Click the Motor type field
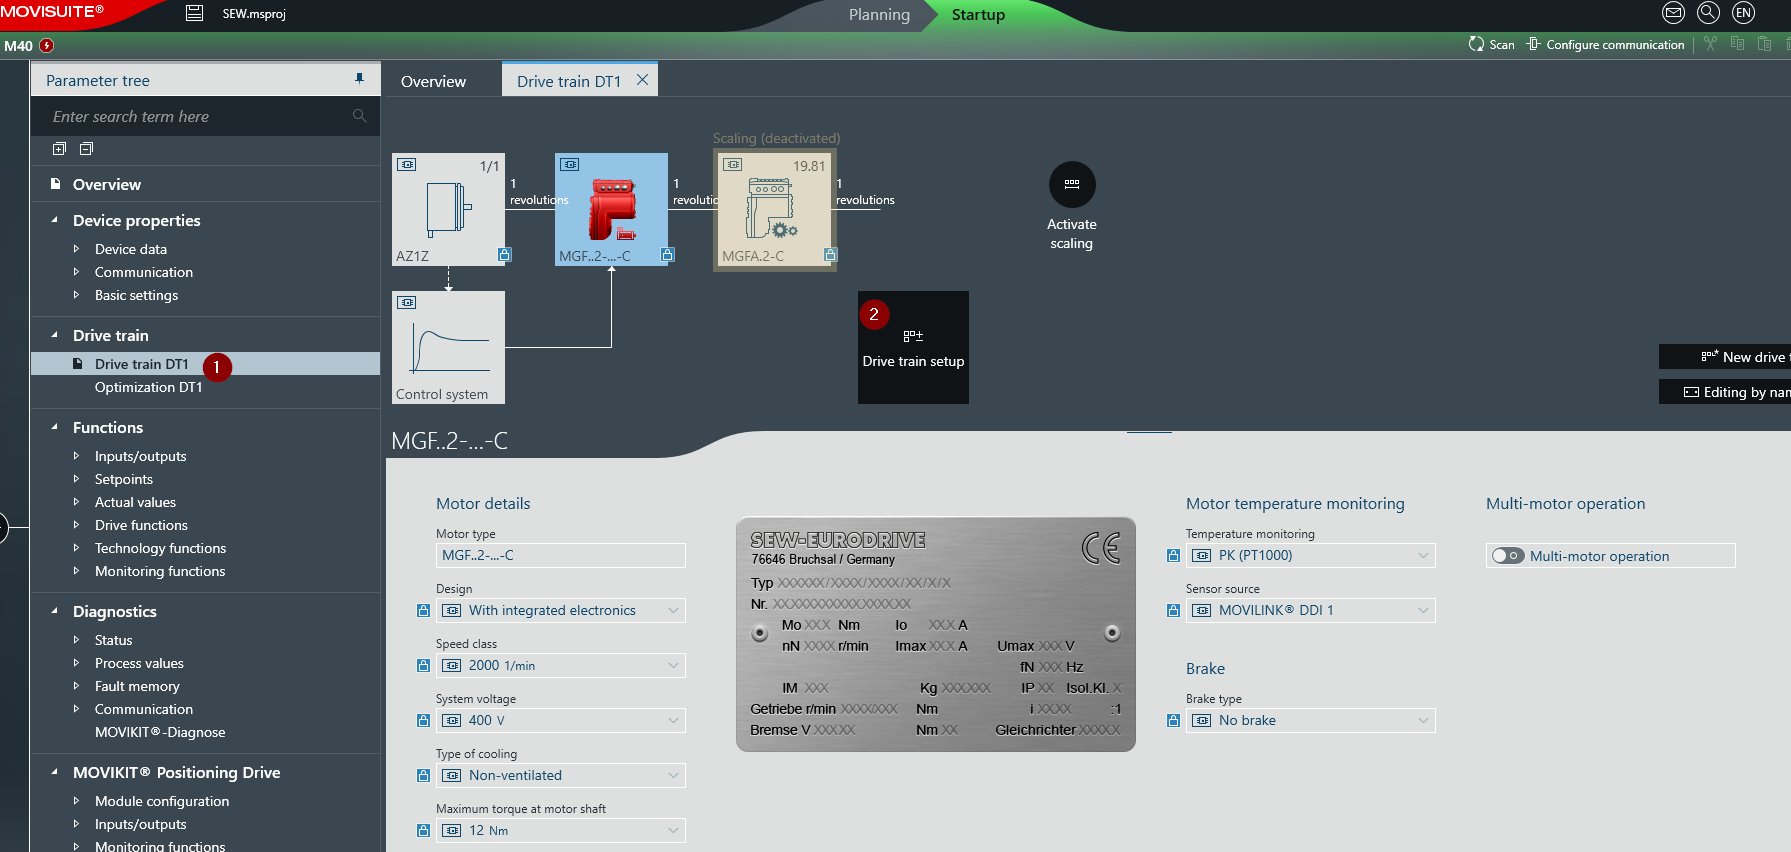 pos(561,555)
